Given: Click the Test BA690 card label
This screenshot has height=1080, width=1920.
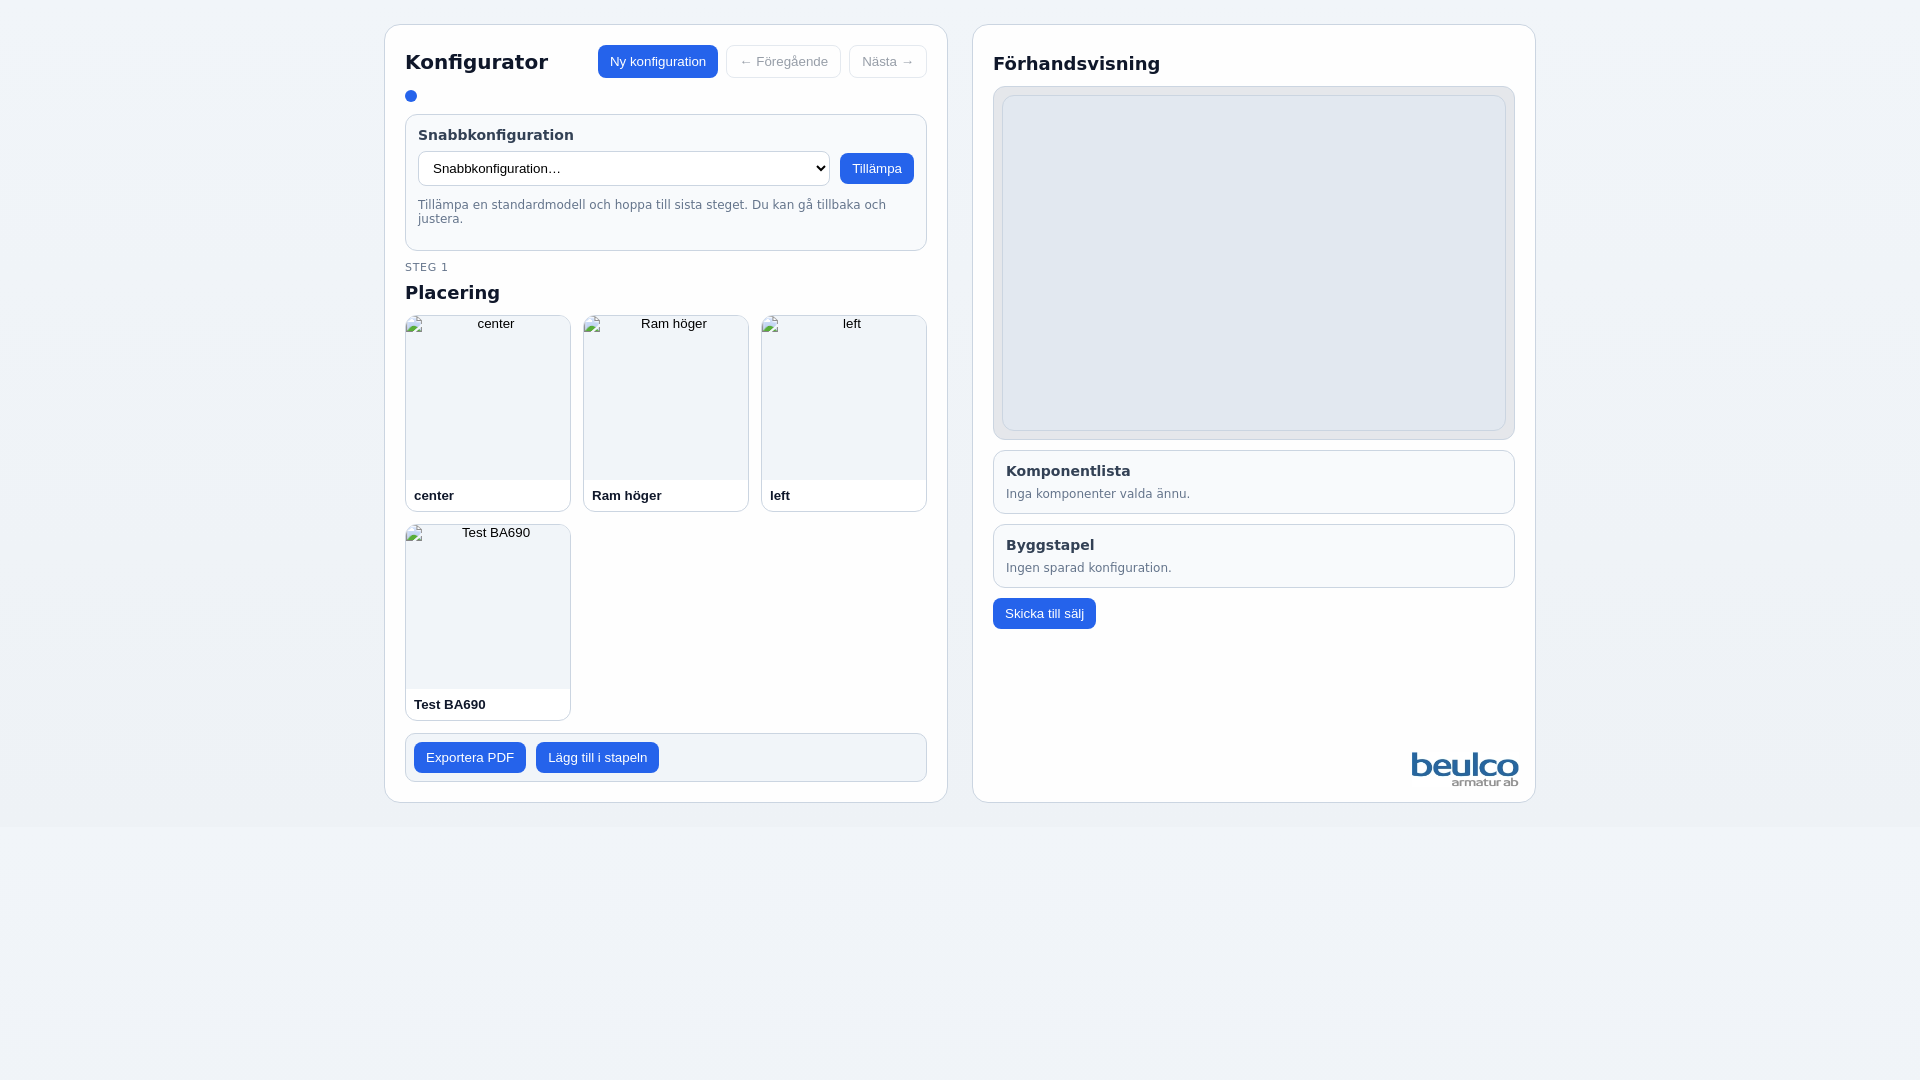Looking at the screenshot, I should point(450,705).
